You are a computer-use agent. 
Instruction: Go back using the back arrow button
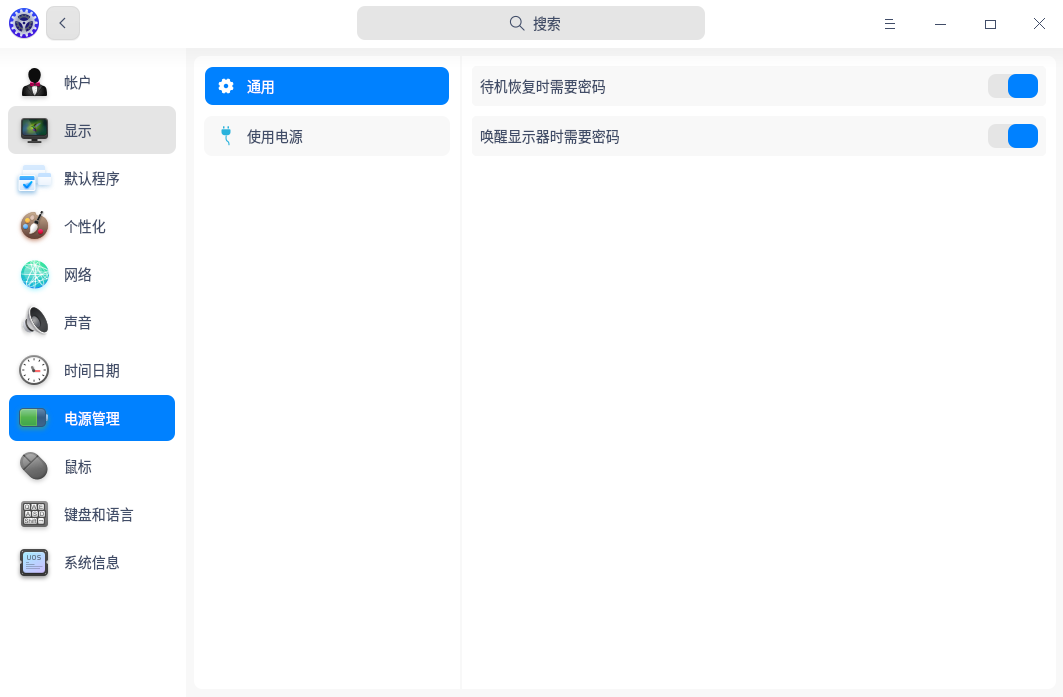[x=63, y=23]
